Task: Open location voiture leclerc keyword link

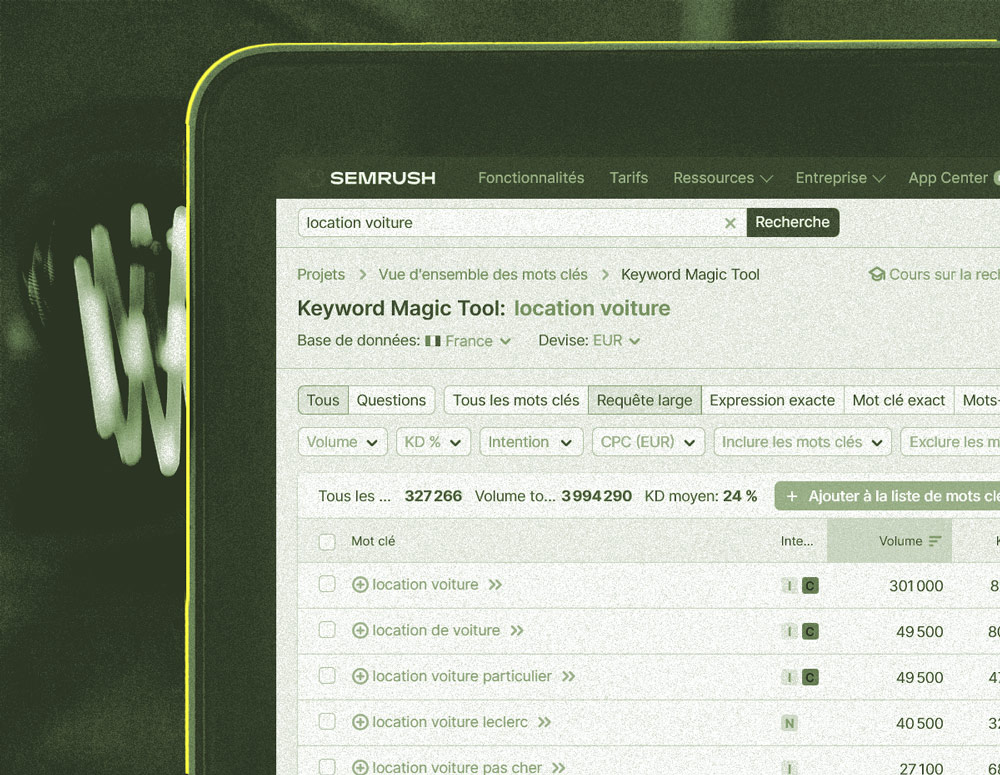Action: [450, 723]
